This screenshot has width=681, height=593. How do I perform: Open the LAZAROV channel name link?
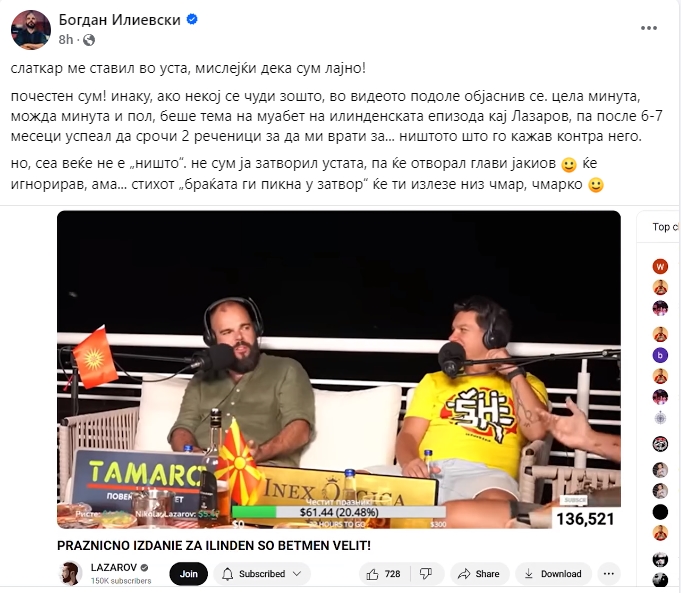tap(114, 567)
